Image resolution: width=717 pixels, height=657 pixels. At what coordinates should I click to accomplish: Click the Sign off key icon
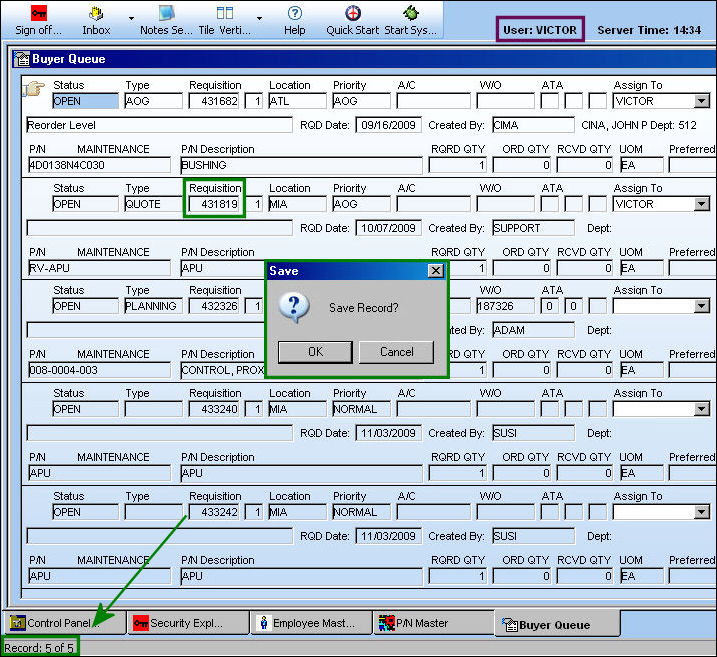click(39, 13)
